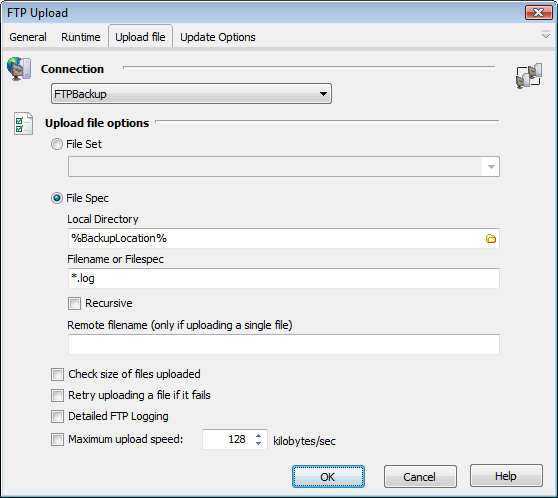Increase maximum upload speed value
Screen dimensions: 558x498
point(258,435)
